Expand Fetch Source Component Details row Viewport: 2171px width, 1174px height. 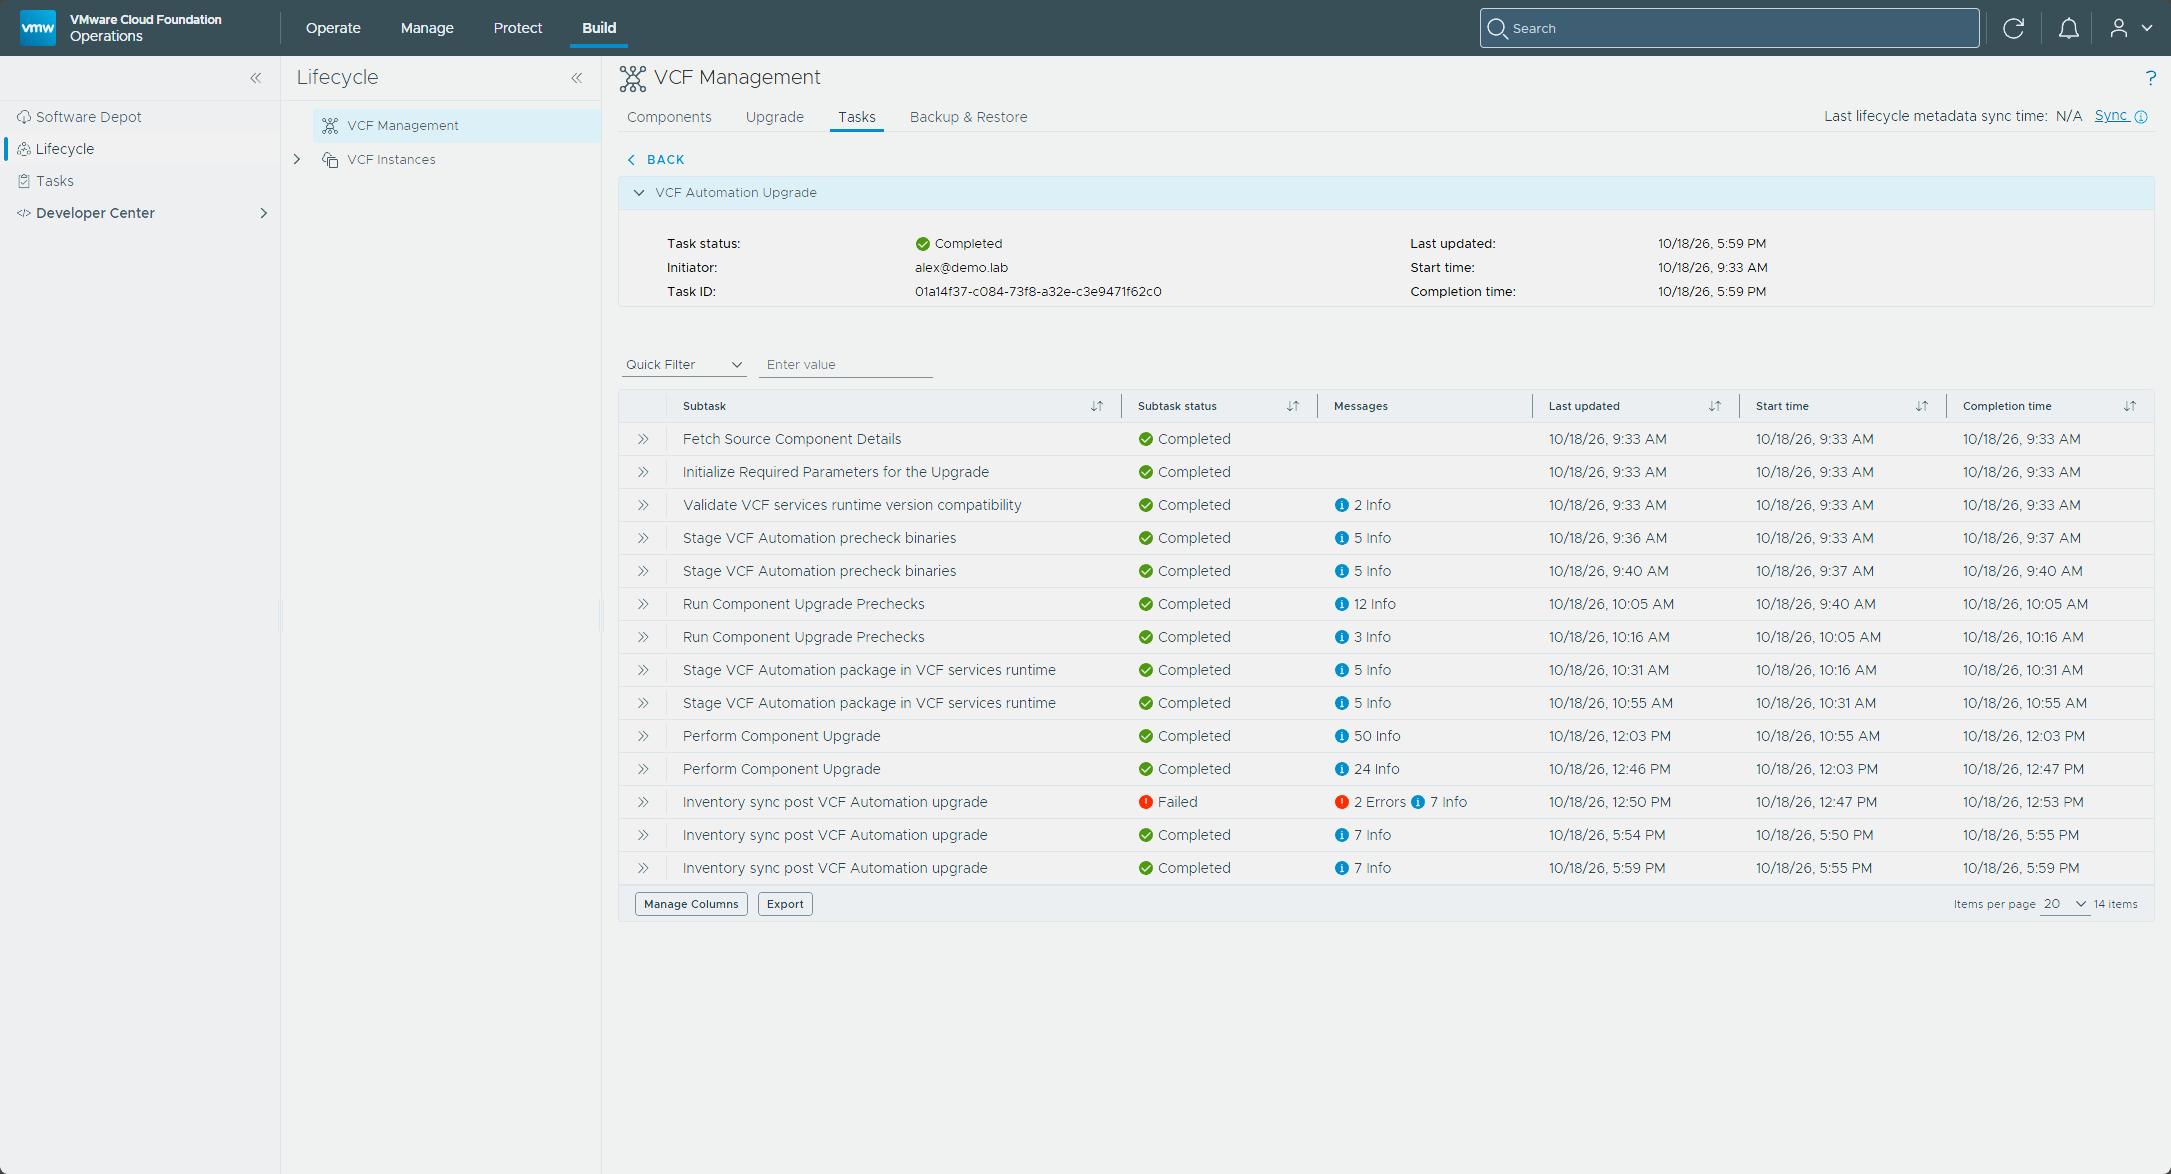point(643,439)
